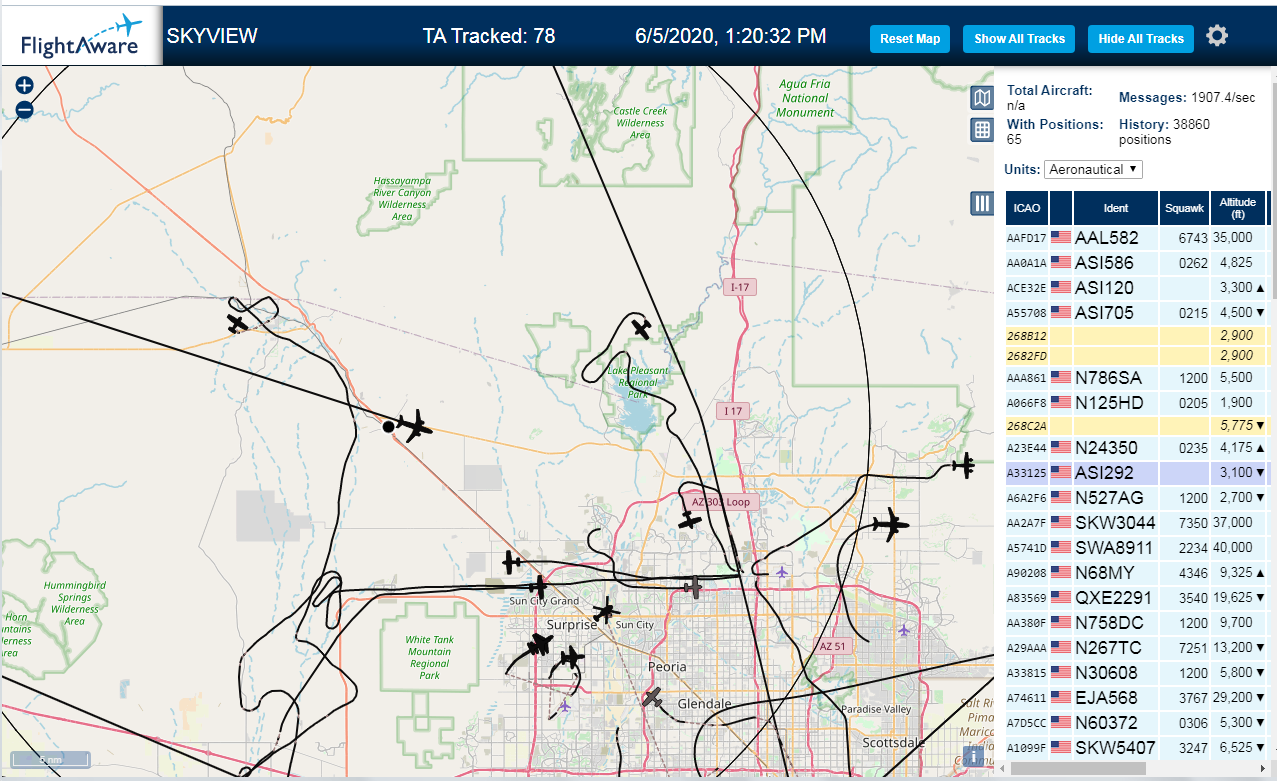Select the small aircraft on the northwest loop track
The width and height of the screenshot is (1277, 781).
(x=237, y=323)
